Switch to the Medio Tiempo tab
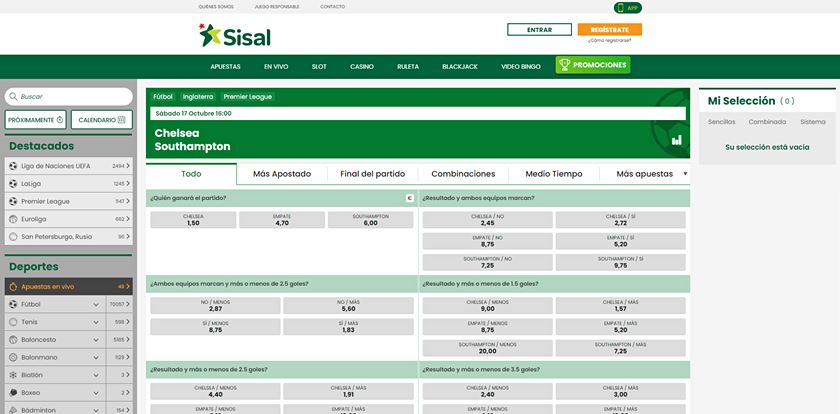Screen dimensions: 840x414 tap(553, 174)
